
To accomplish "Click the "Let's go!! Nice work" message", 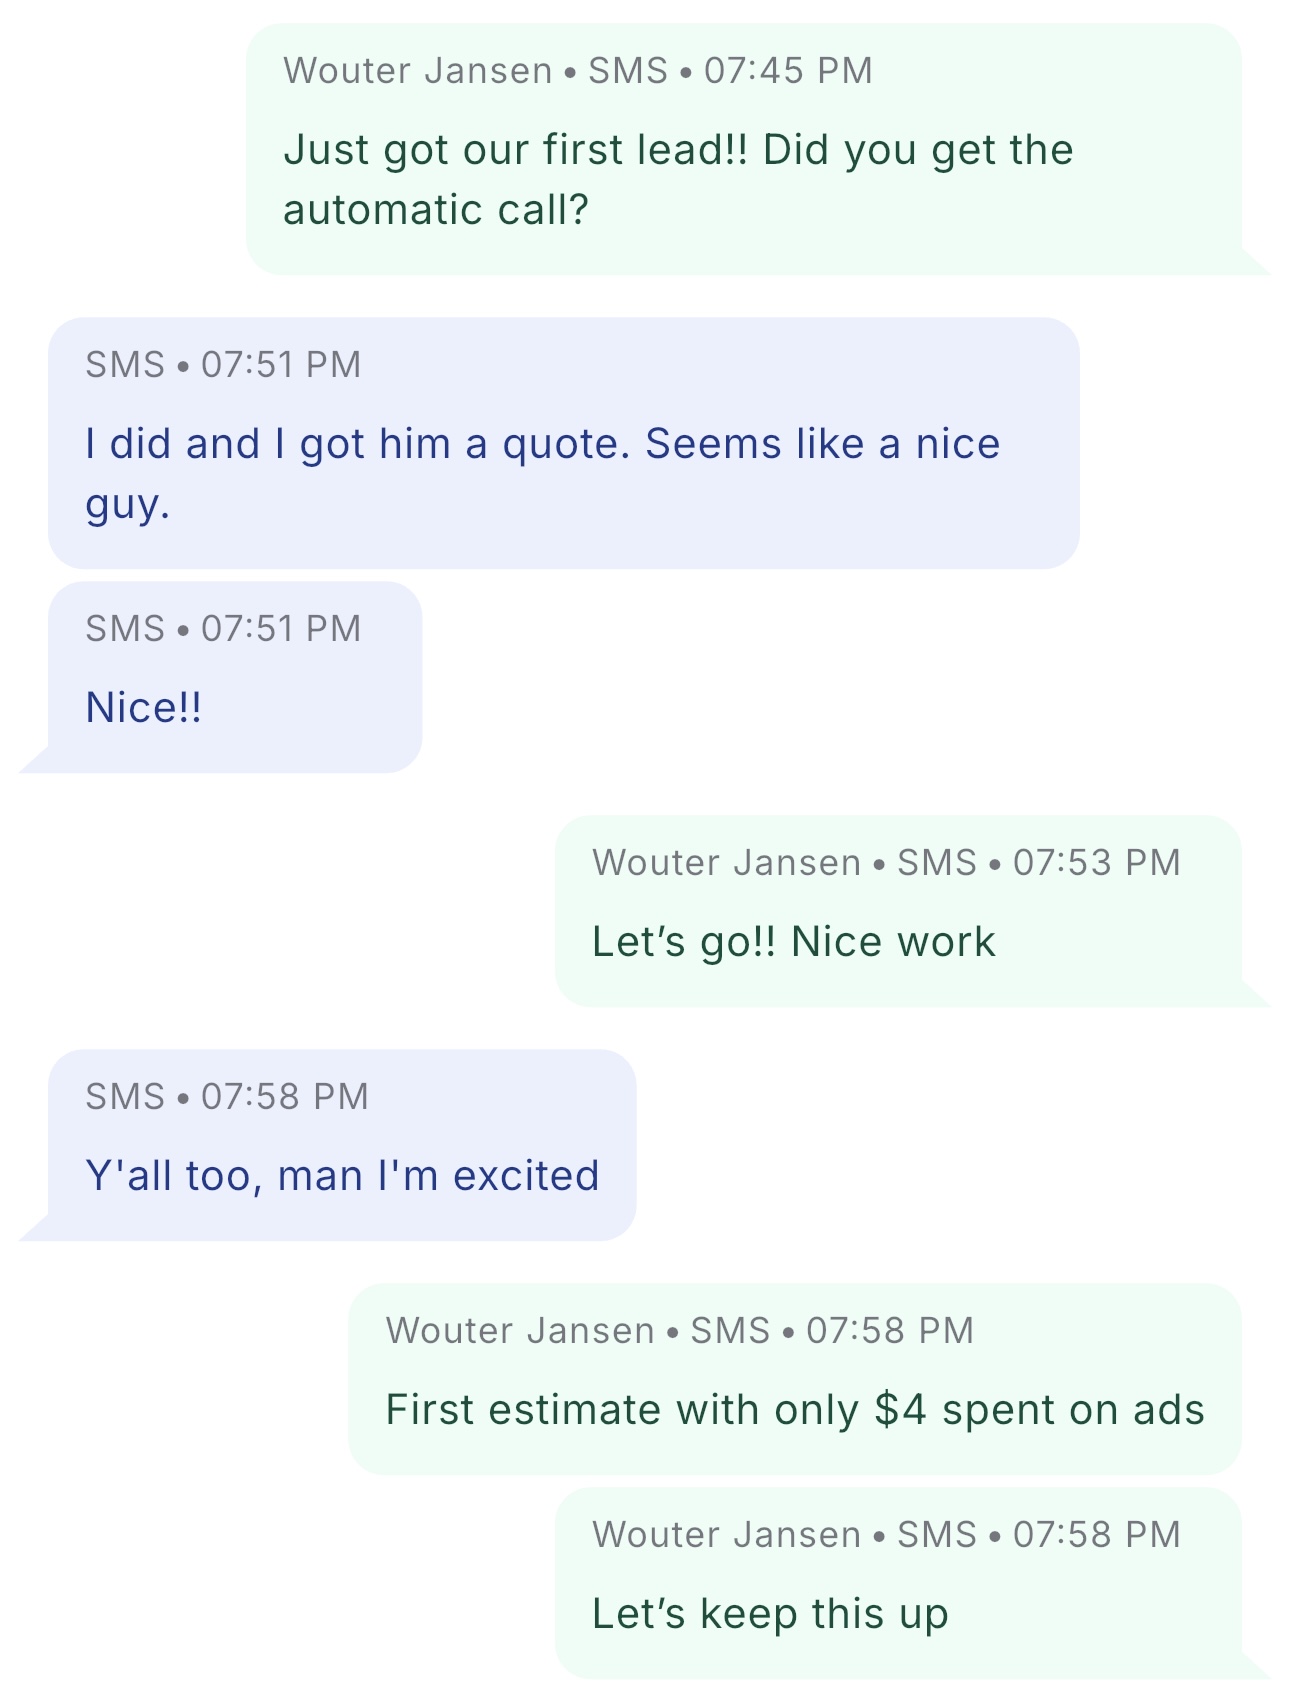I will 793,942.
